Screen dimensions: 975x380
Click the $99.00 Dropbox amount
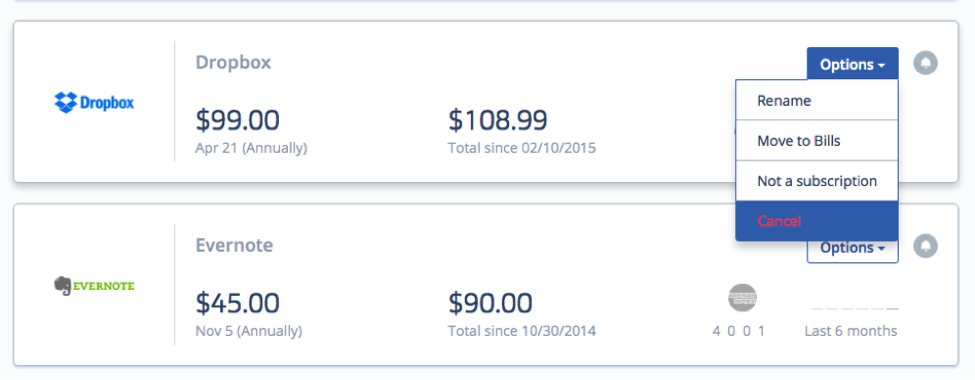click(x=238, y=120)
